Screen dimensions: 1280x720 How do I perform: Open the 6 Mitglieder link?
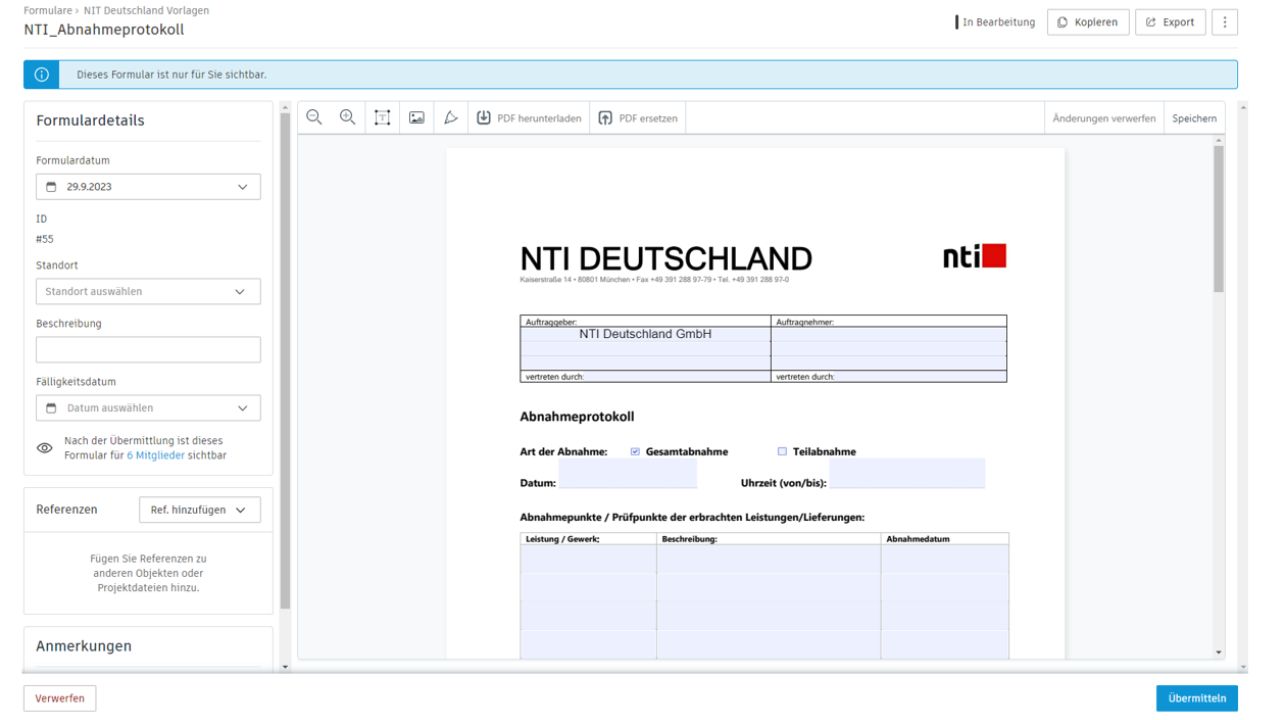point(155,455)
